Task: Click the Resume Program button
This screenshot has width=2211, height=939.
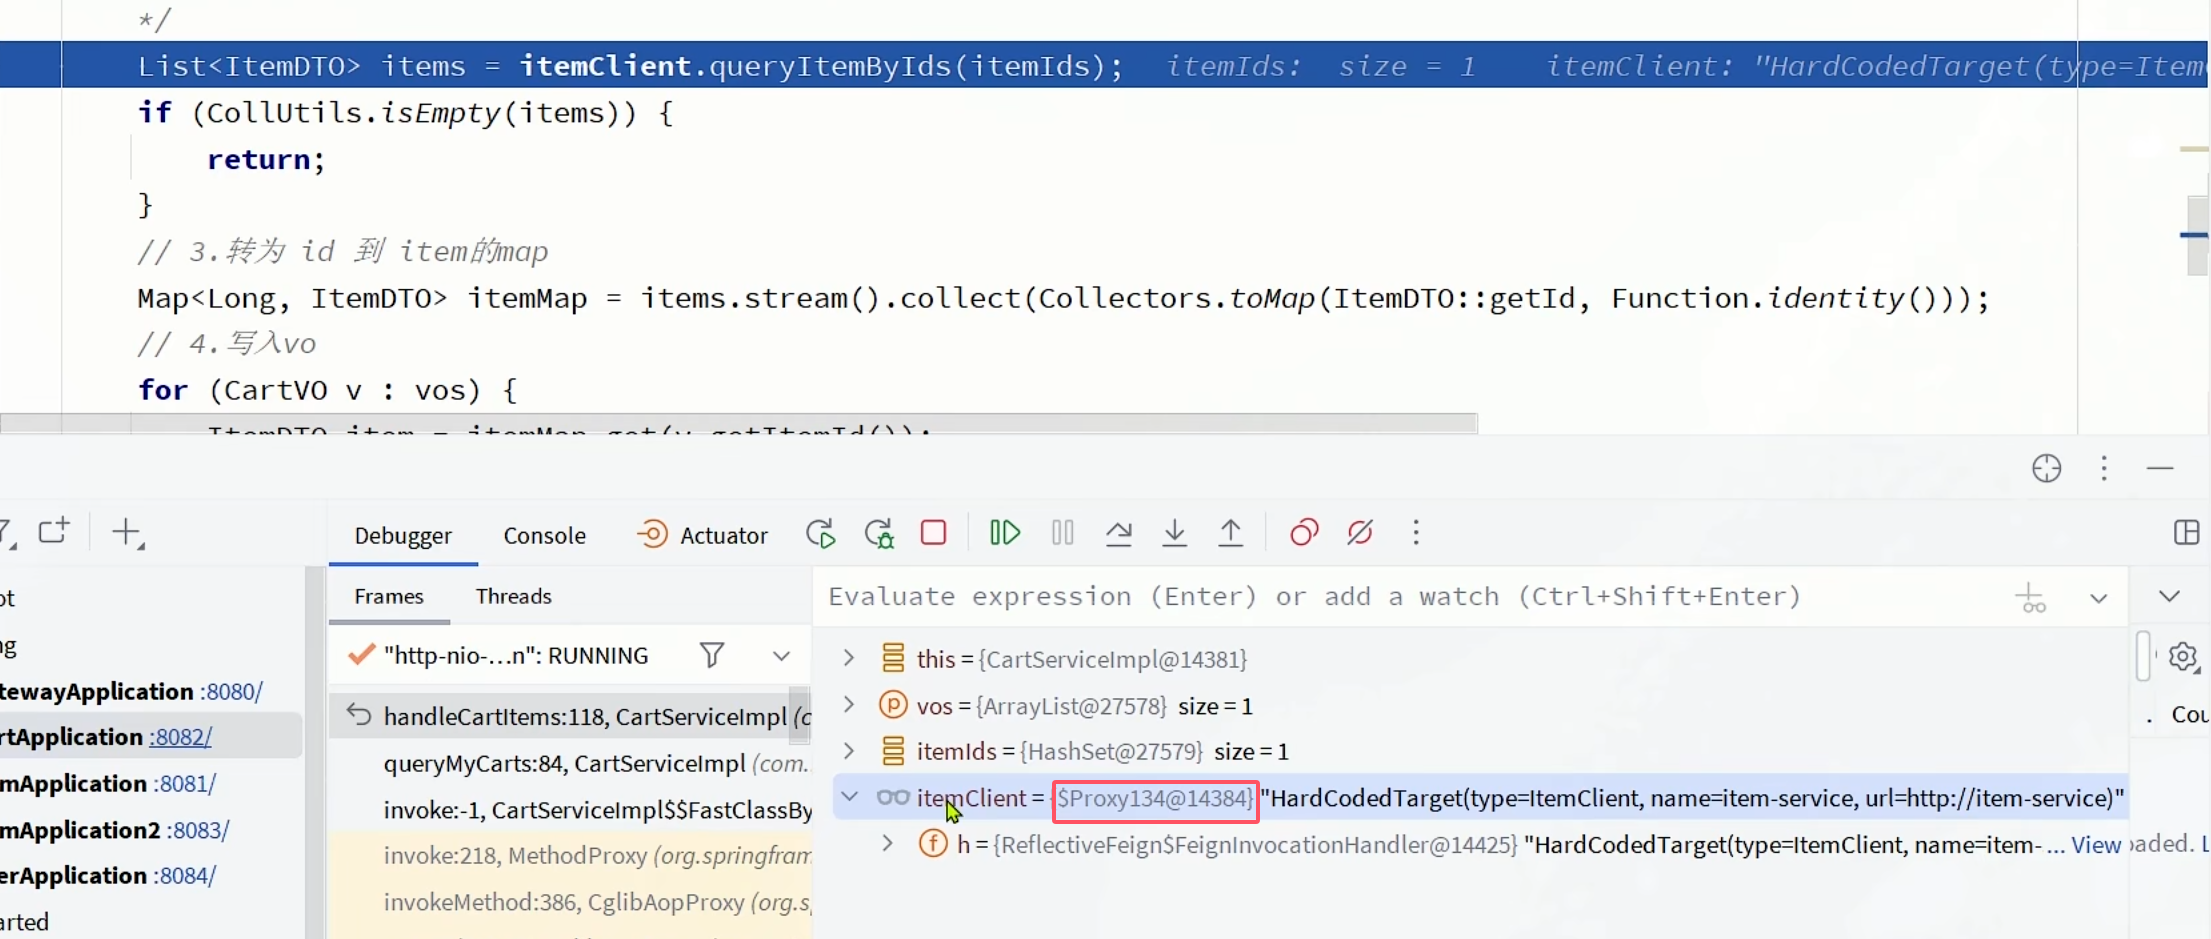Action: 1004,533
